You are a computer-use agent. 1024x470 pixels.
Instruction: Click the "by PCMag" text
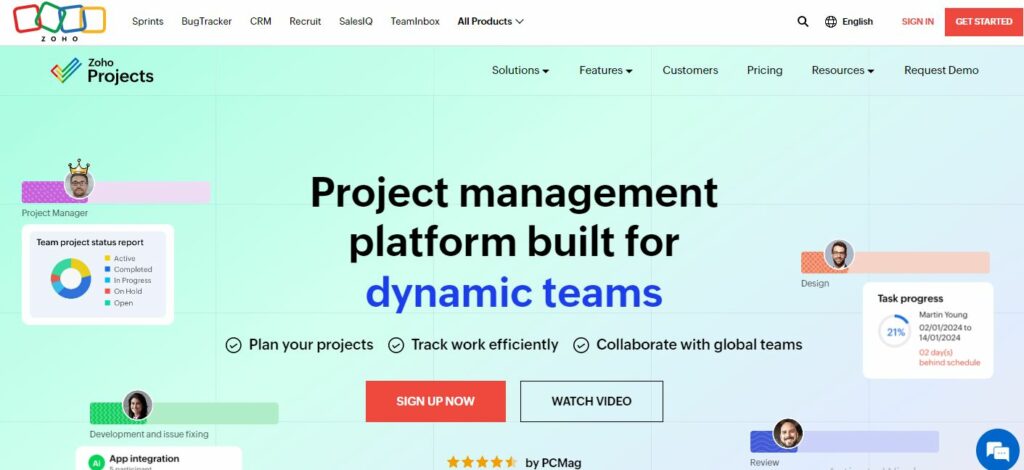553,463
